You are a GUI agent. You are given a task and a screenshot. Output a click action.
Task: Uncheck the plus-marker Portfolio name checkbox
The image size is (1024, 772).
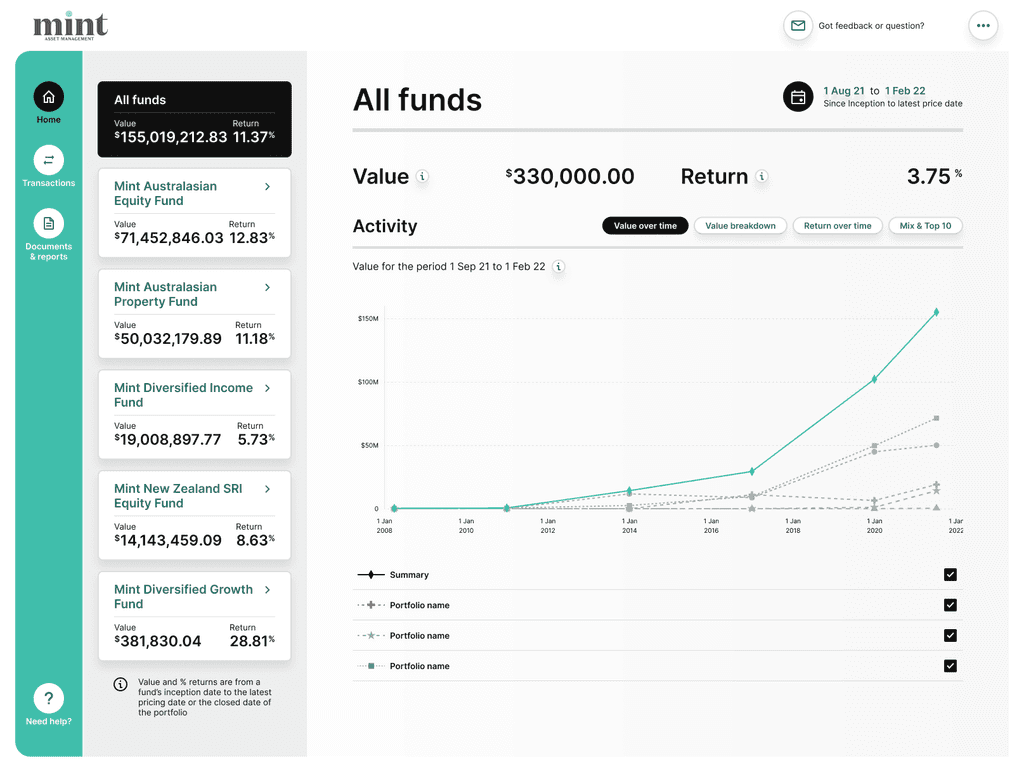[x=950, y=605]
